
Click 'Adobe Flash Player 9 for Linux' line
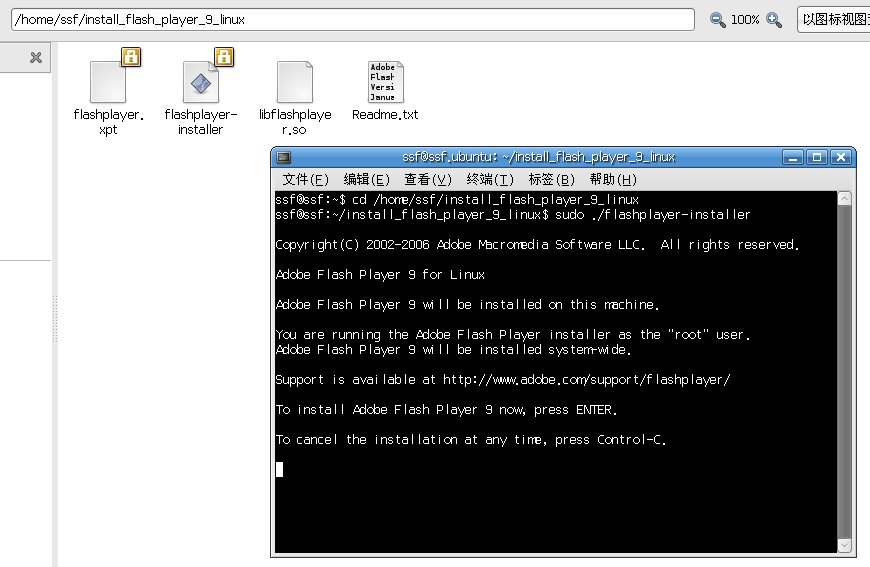point(380,275)
